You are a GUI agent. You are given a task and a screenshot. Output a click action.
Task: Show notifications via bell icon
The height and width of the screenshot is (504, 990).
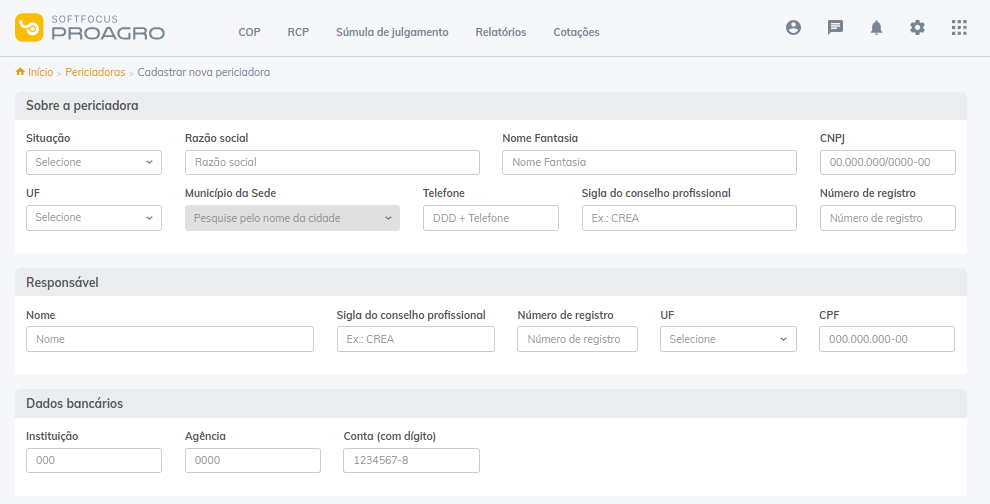(x=876, y=28)
